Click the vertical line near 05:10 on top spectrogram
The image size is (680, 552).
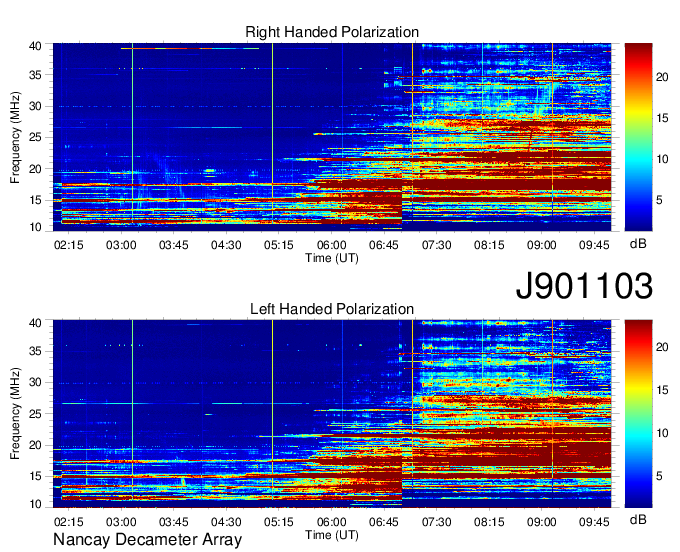272,137
